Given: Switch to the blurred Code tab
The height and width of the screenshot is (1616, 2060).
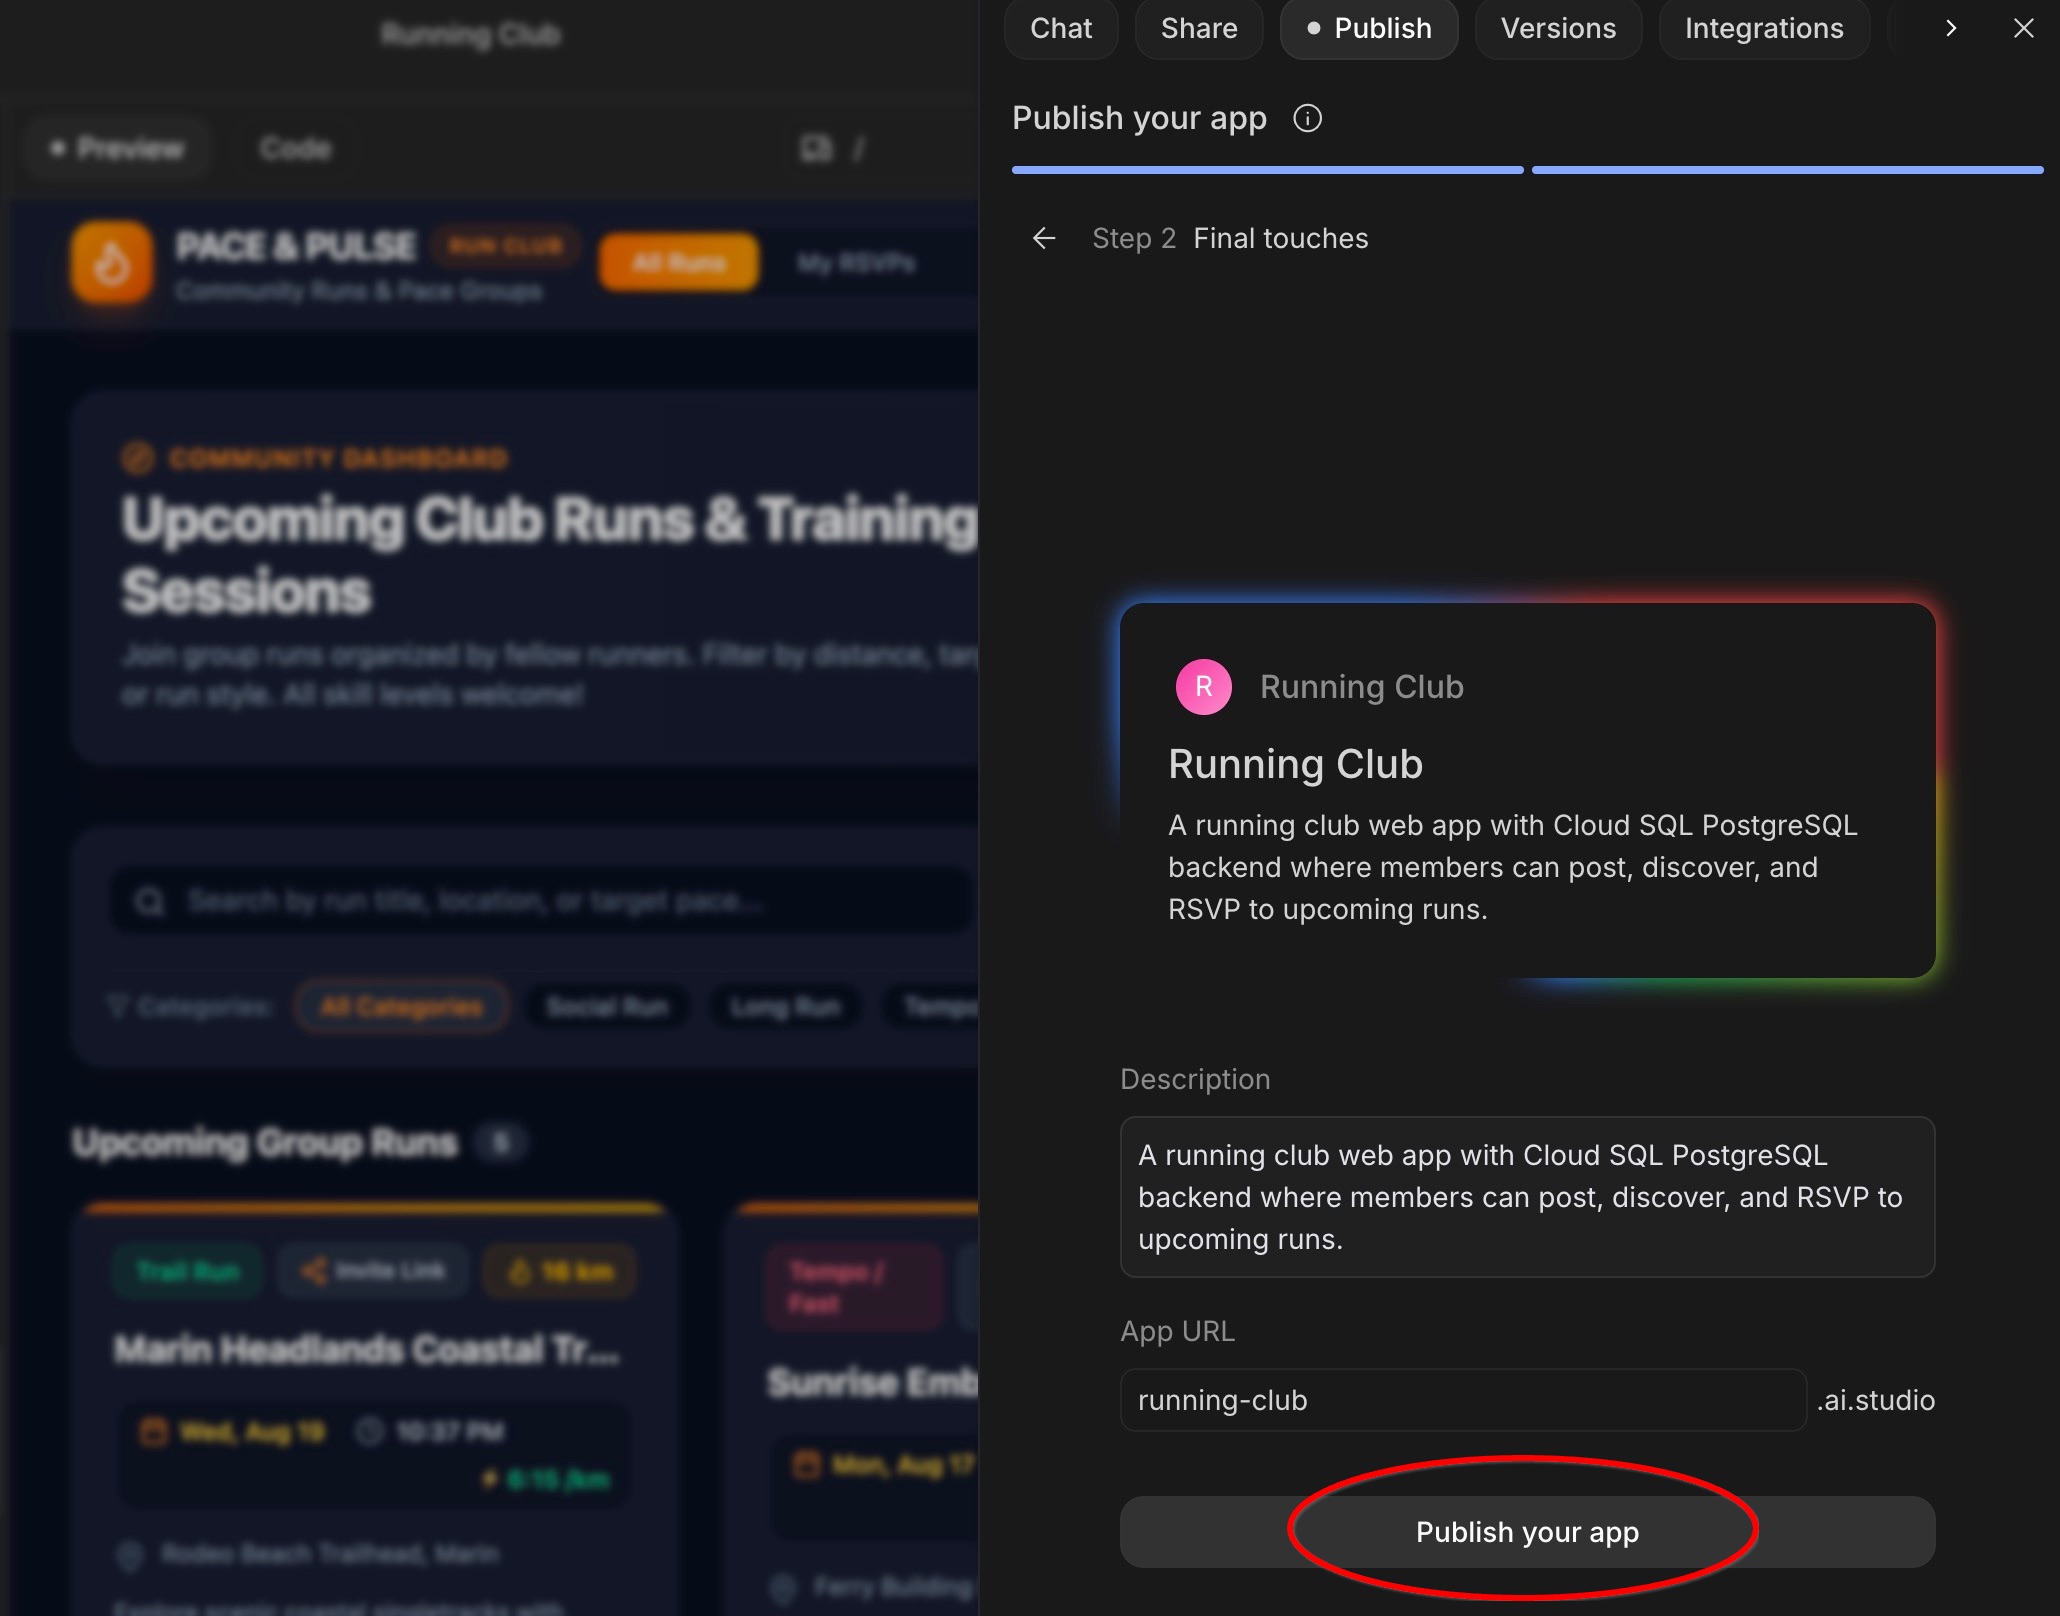Looking at the screenshot, I should click(x=295, y=149).
